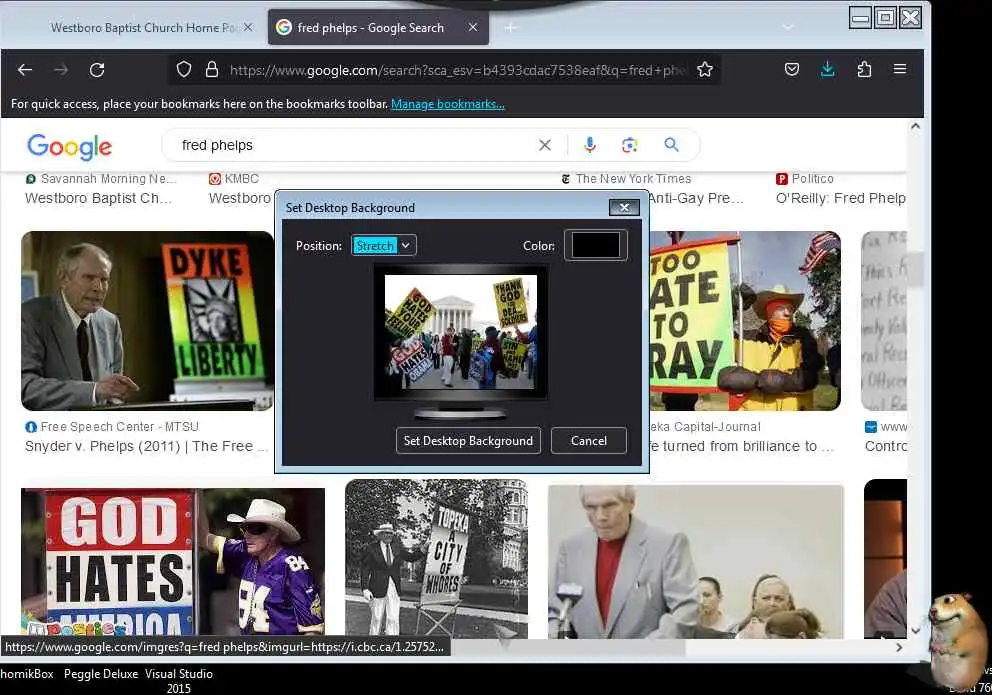This screenshot has width=992, height=695.
Task: Go to Google home via the logo
Action: [69, 146]
